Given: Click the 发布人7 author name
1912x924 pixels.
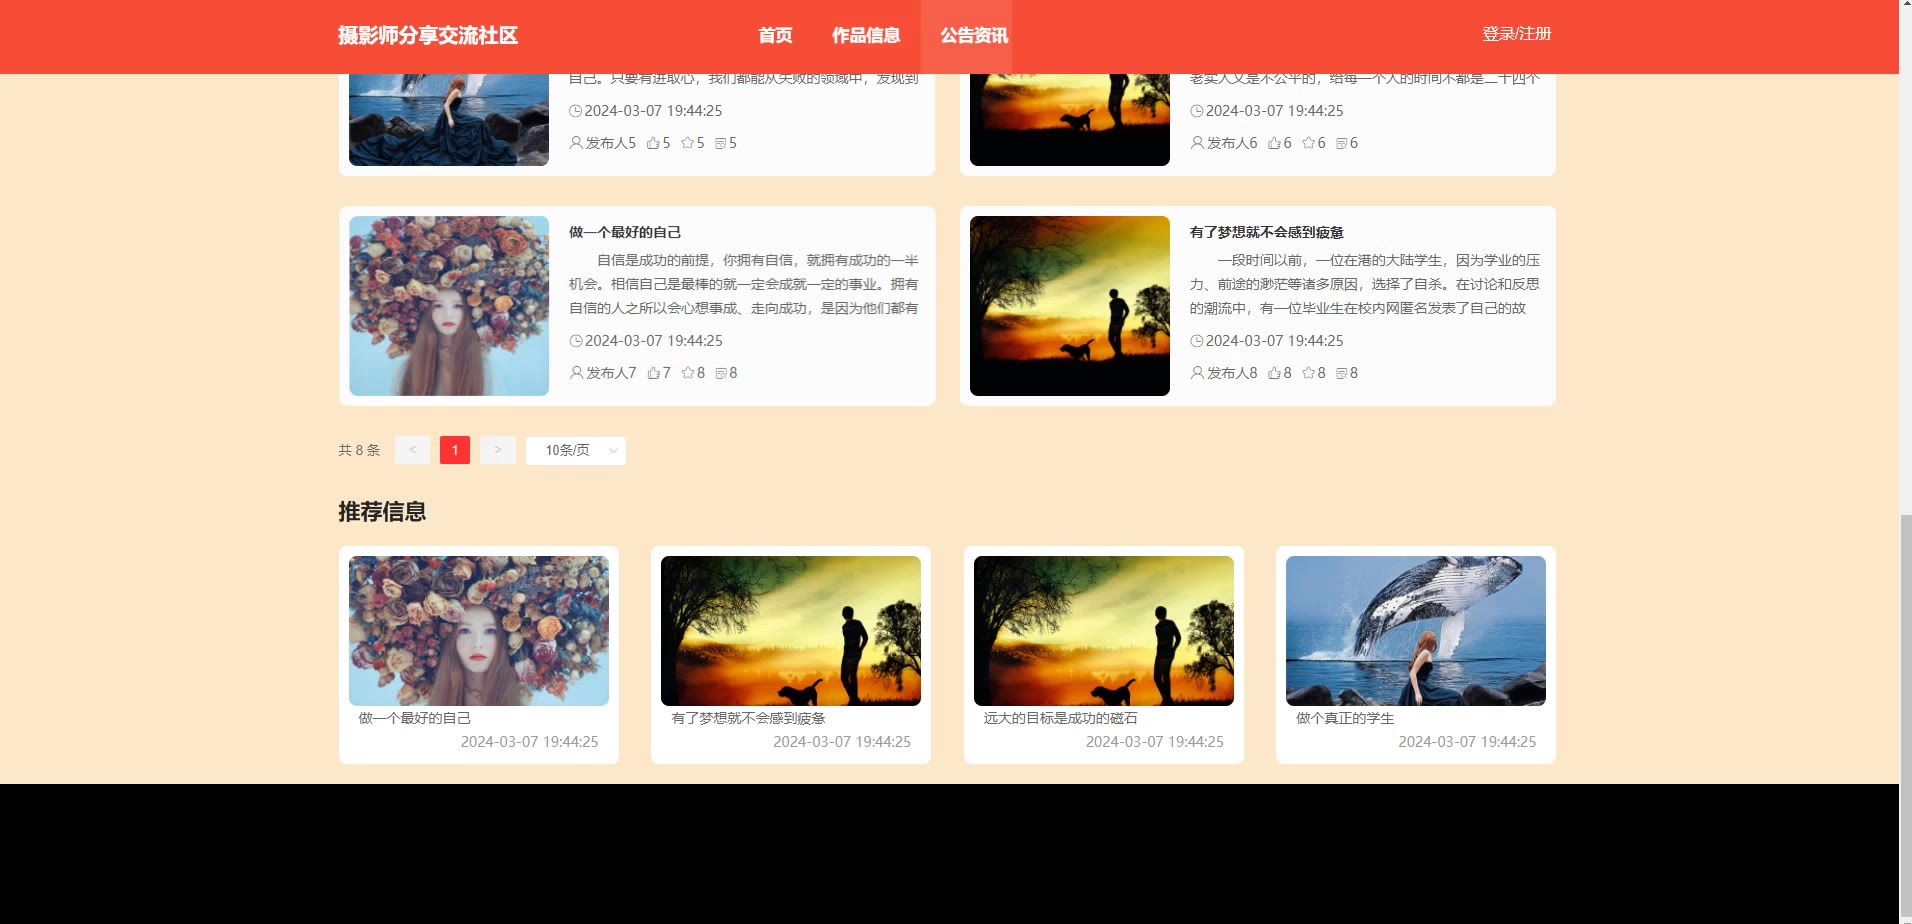Looking at the screenshot, I should pos(611,373).
